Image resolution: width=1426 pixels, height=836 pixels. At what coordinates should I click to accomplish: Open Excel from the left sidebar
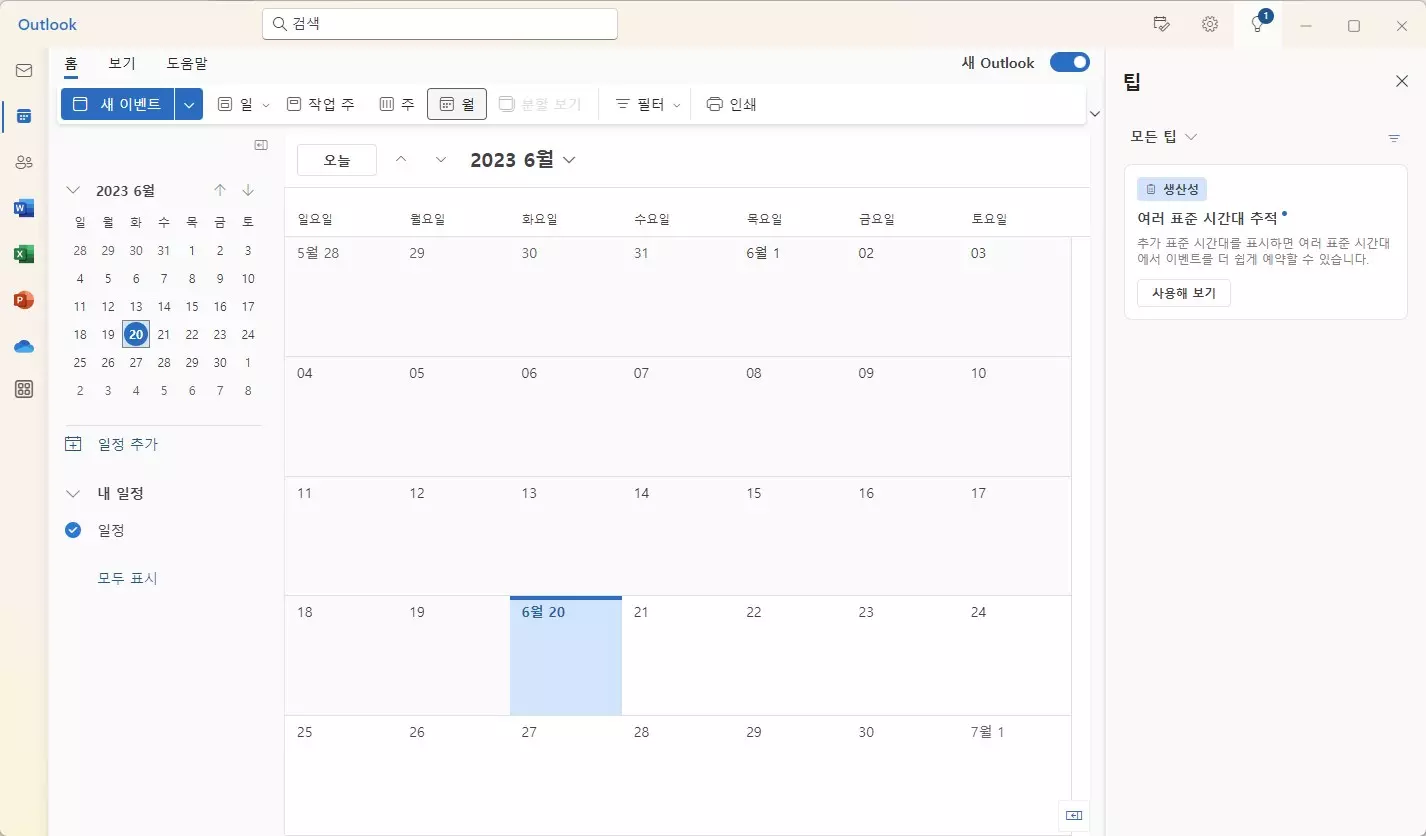pyautogui.click(x=23, y=253)
